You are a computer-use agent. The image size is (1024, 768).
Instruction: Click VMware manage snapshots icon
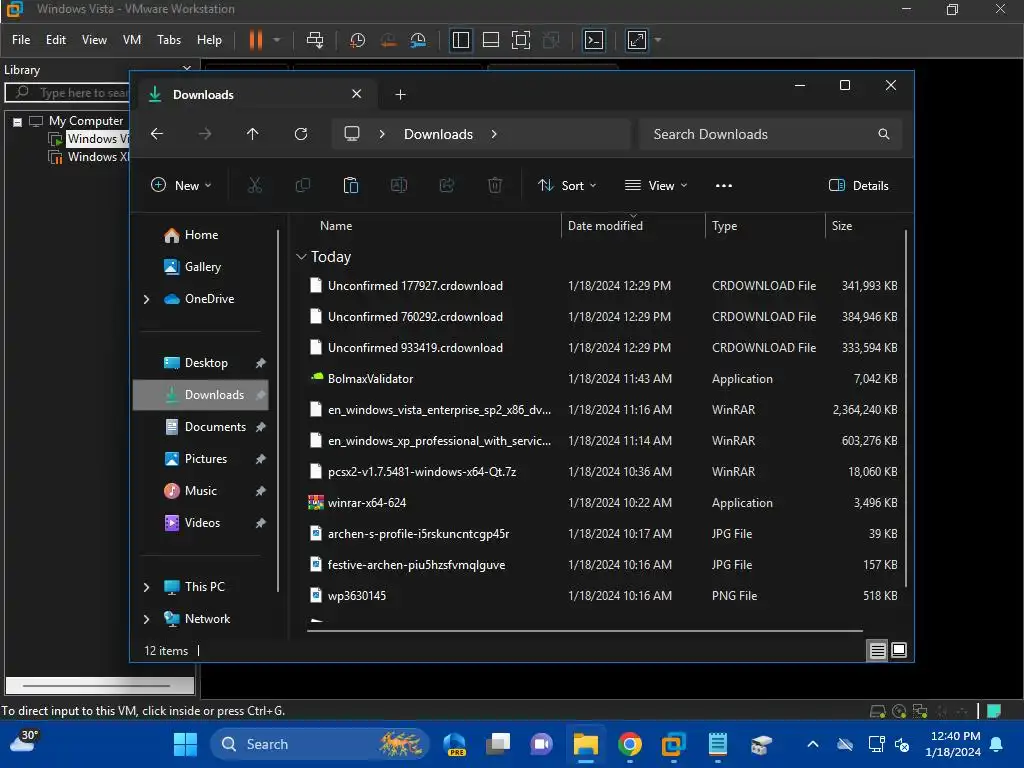click(419, 40)
